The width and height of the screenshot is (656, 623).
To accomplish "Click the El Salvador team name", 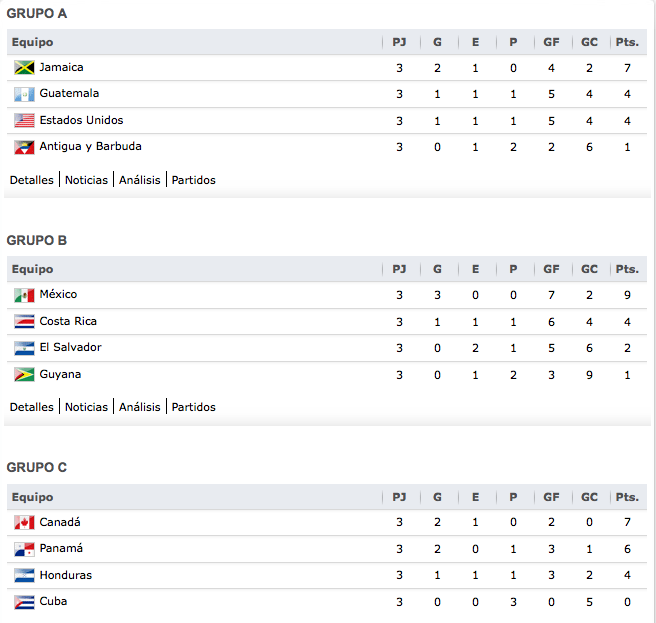I will coord(70,348).
